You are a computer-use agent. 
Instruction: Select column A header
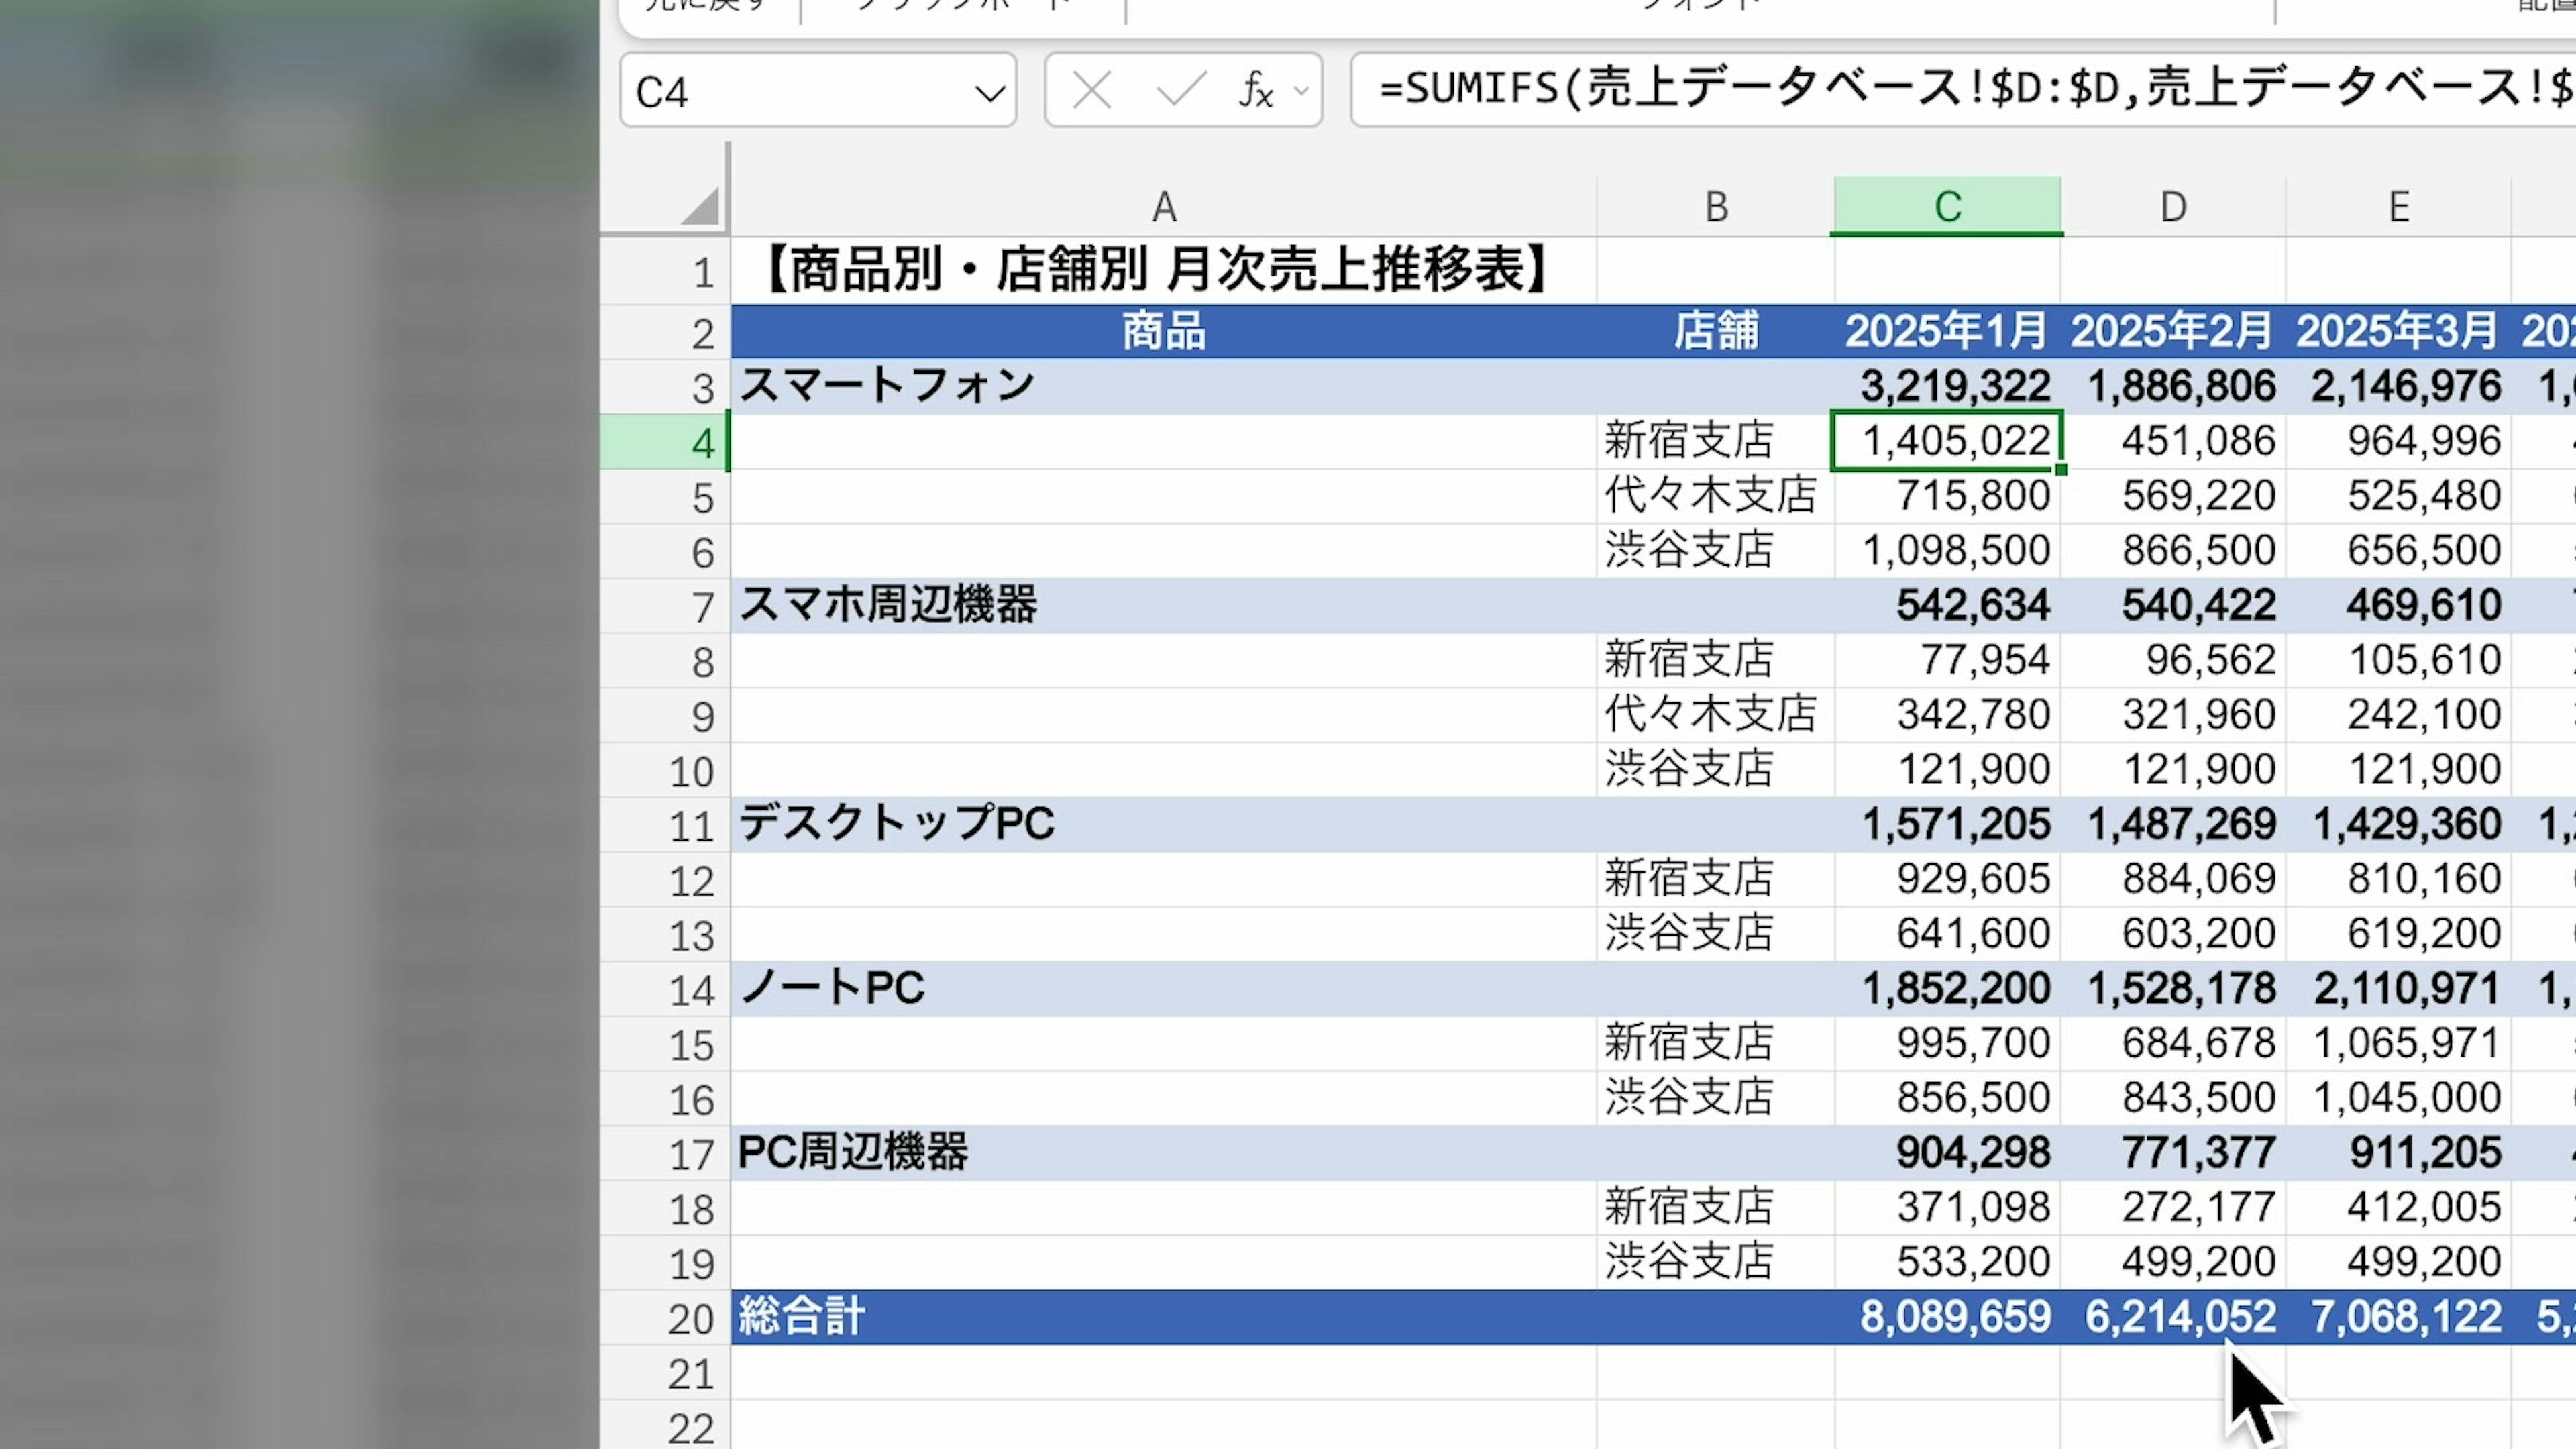click(1163, 207)
